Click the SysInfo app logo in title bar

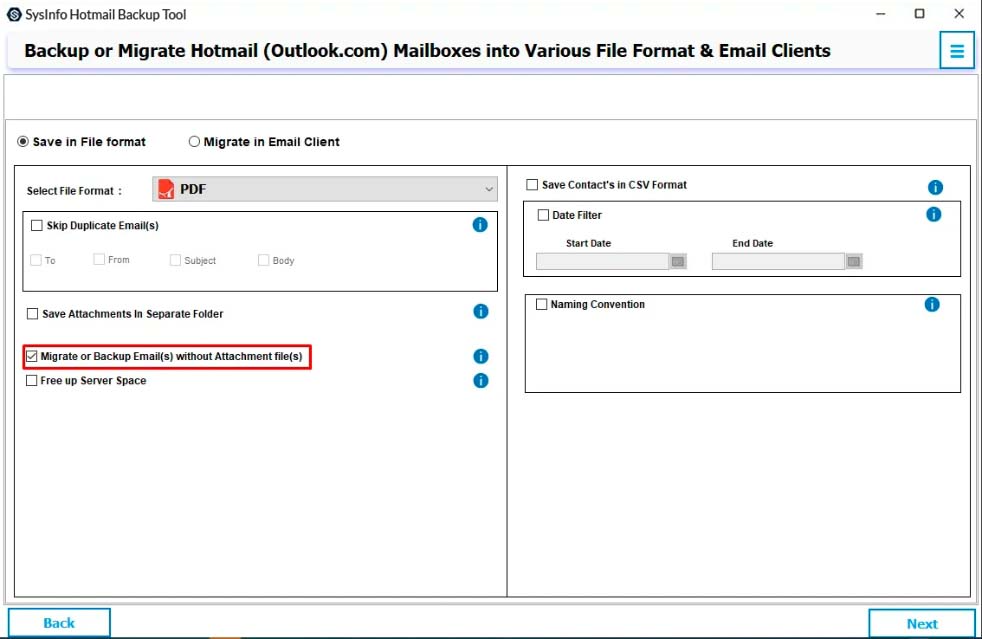(x=14, y=14)
